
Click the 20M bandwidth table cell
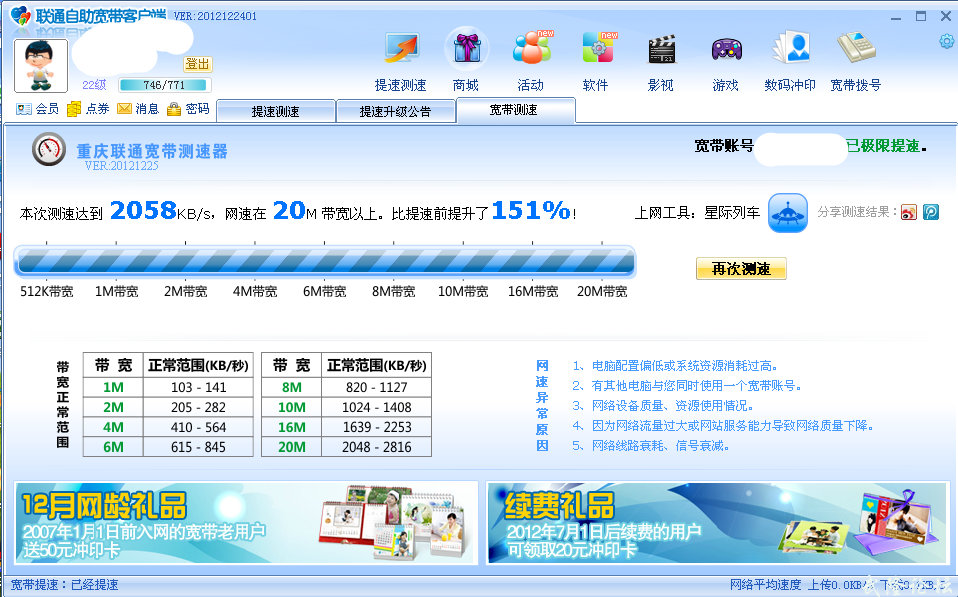pyautogui.click(x=292, y=447)
